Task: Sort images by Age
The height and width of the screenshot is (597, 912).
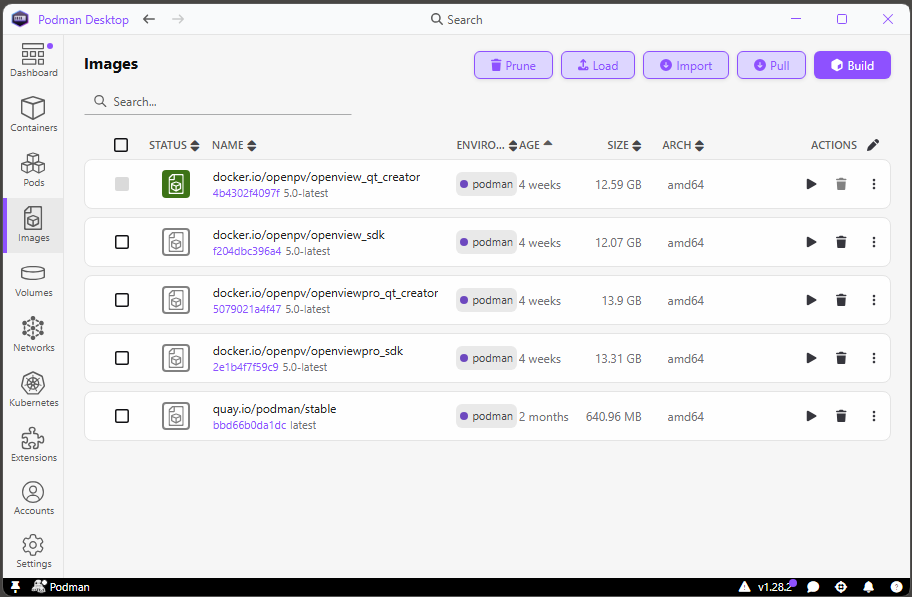Action: click(x=535, y=145)
